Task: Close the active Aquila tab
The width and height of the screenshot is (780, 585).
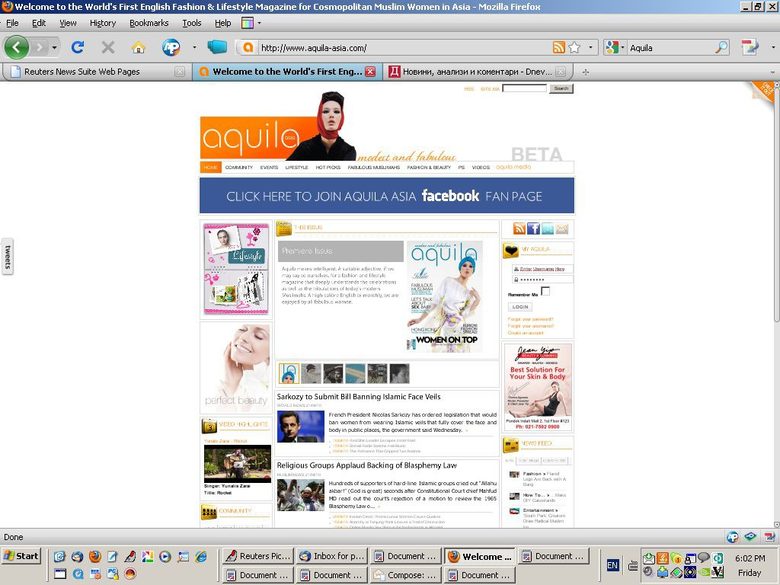Action: coord(370,72)
